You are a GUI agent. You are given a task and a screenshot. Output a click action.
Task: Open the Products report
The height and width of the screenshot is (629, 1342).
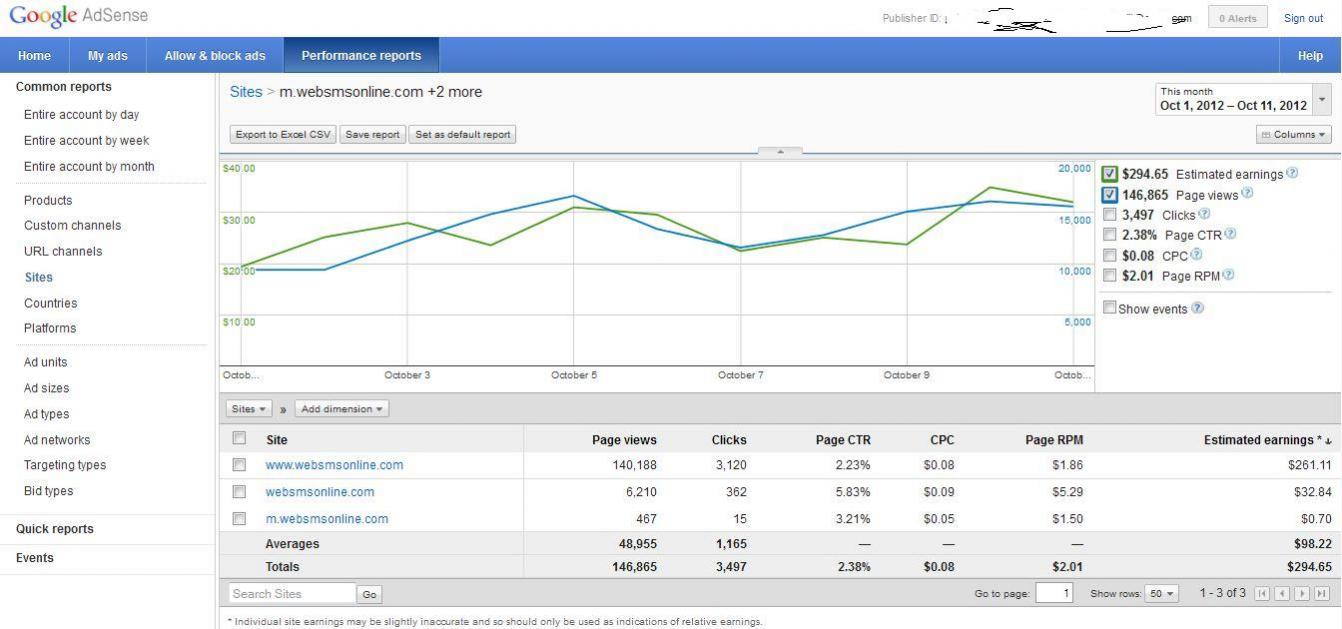coord(48,201)
